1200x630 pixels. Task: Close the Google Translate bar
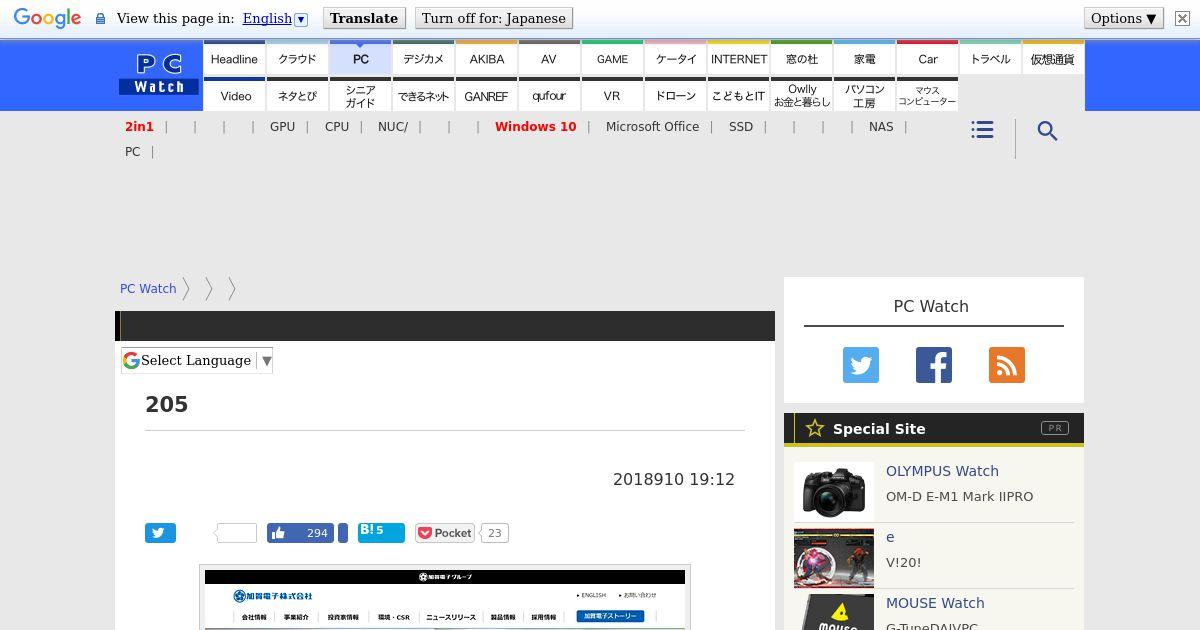point(1182,18)
